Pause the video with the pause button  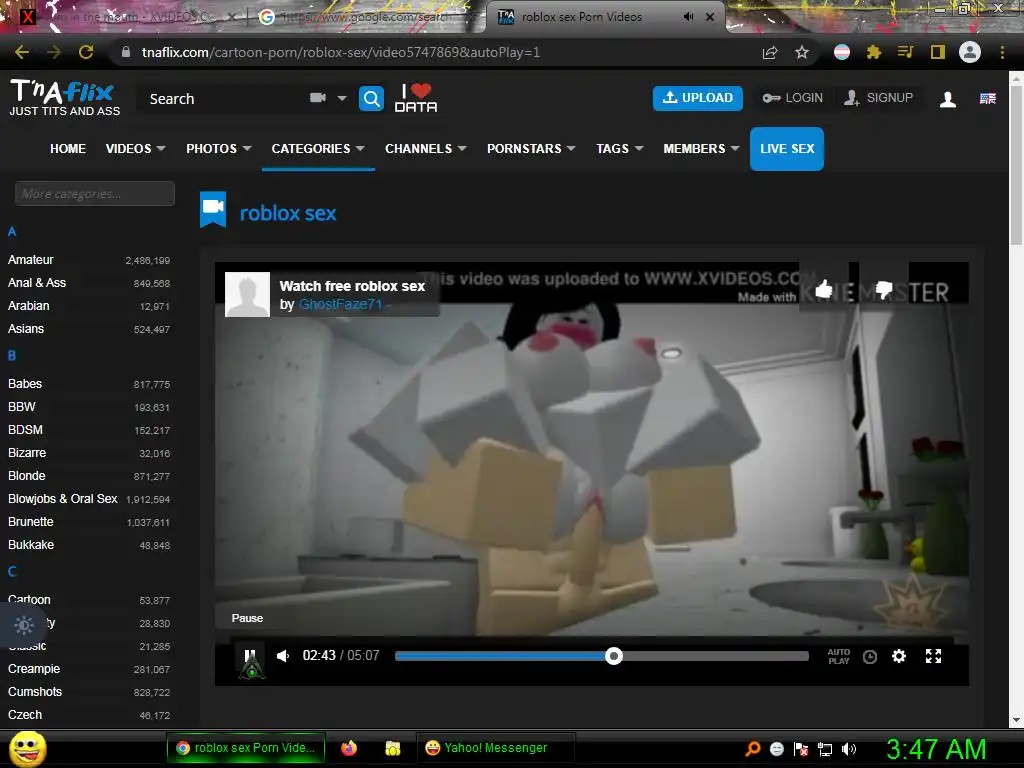(249, 656)
